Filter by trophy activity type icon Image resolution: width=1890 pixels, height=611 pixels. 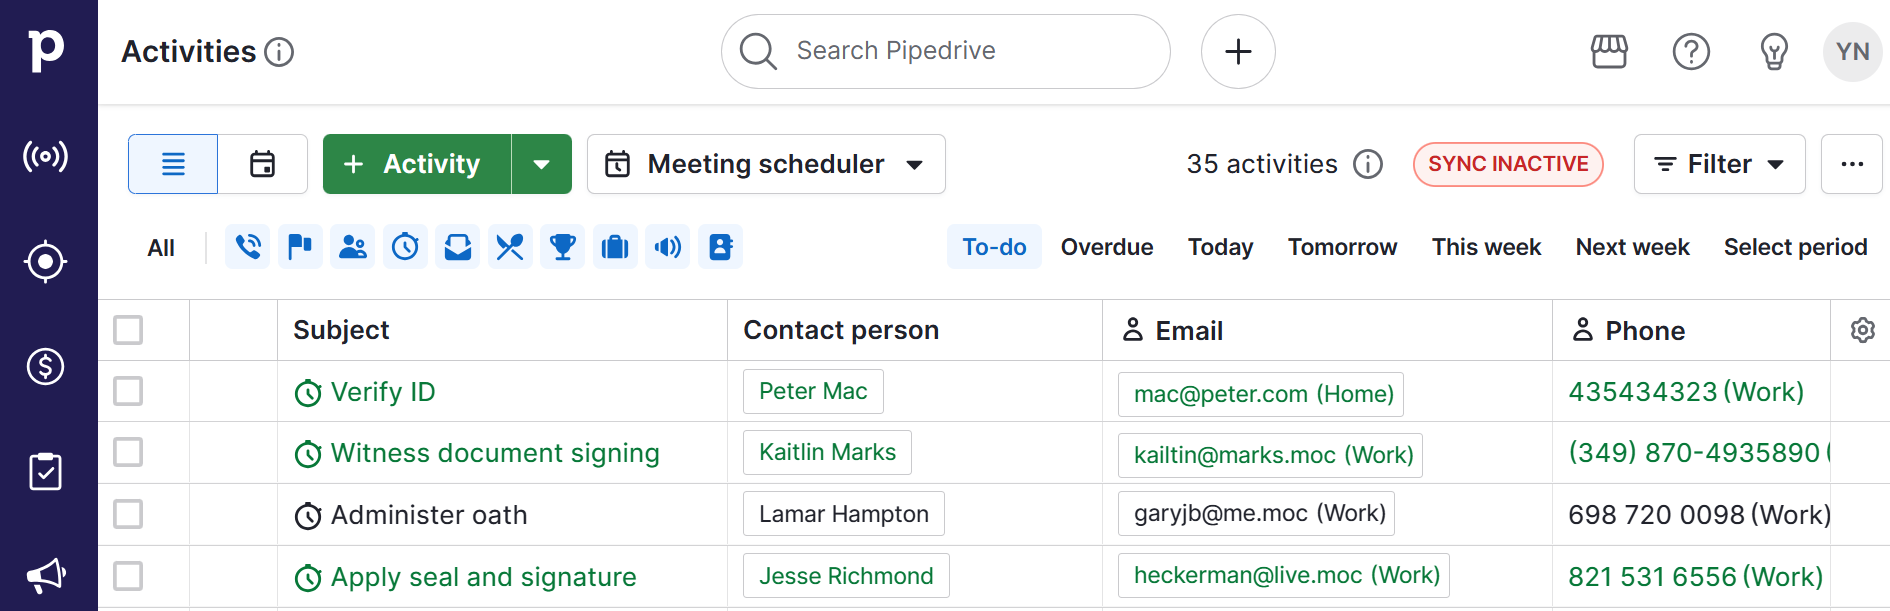point(563,247)
